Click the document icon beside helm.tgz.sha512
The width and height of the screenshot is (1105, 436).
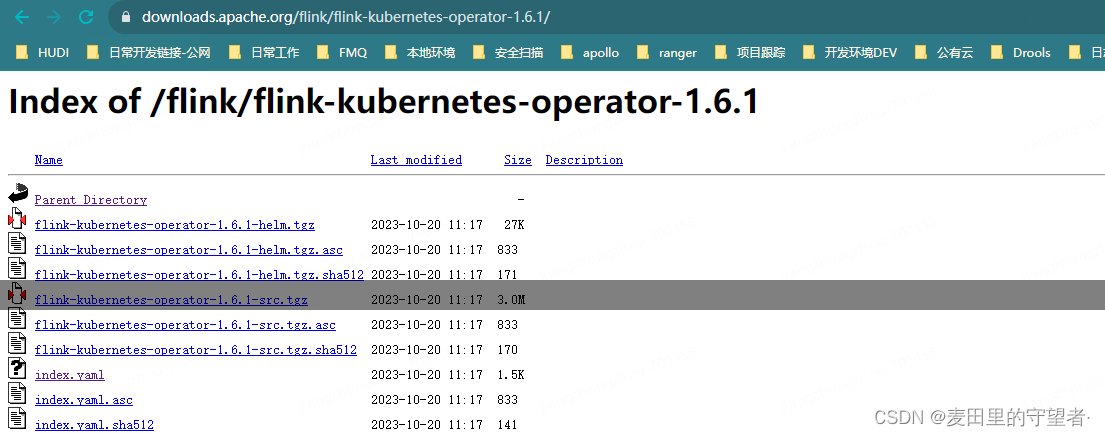tap(17, 268)
